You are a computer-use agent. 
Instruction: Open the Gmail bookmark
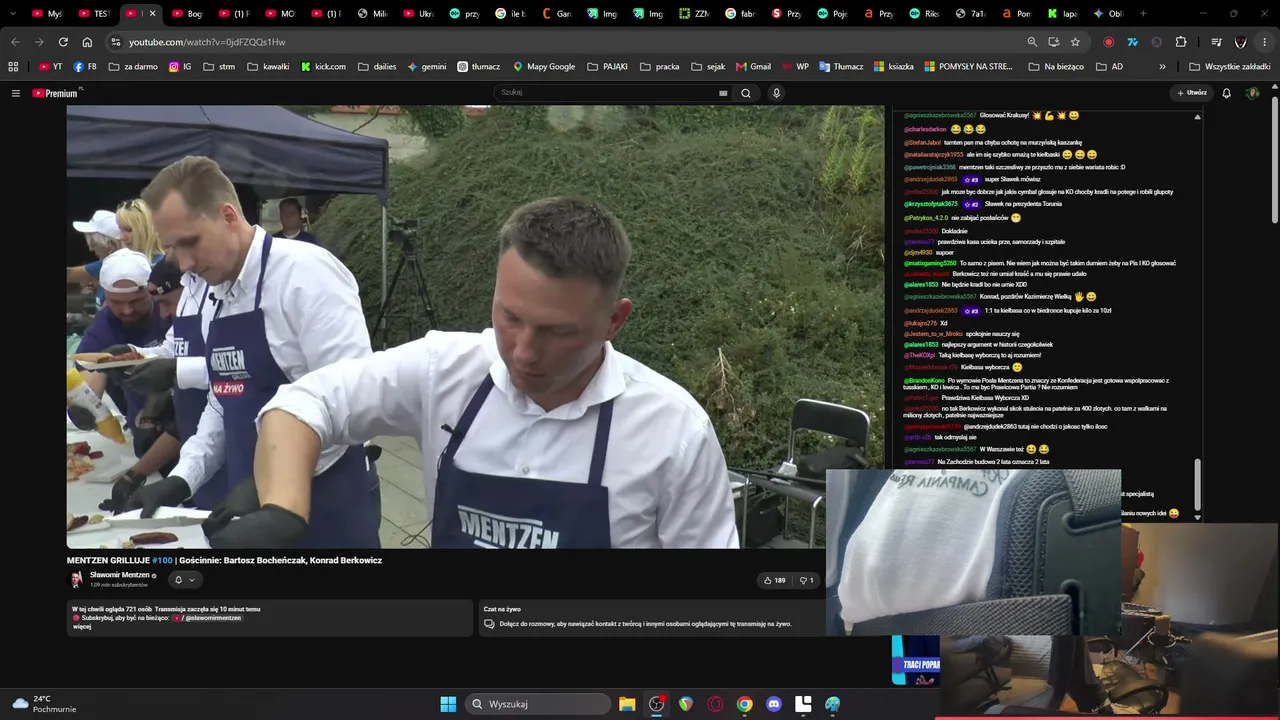click(x=753, y=67)
